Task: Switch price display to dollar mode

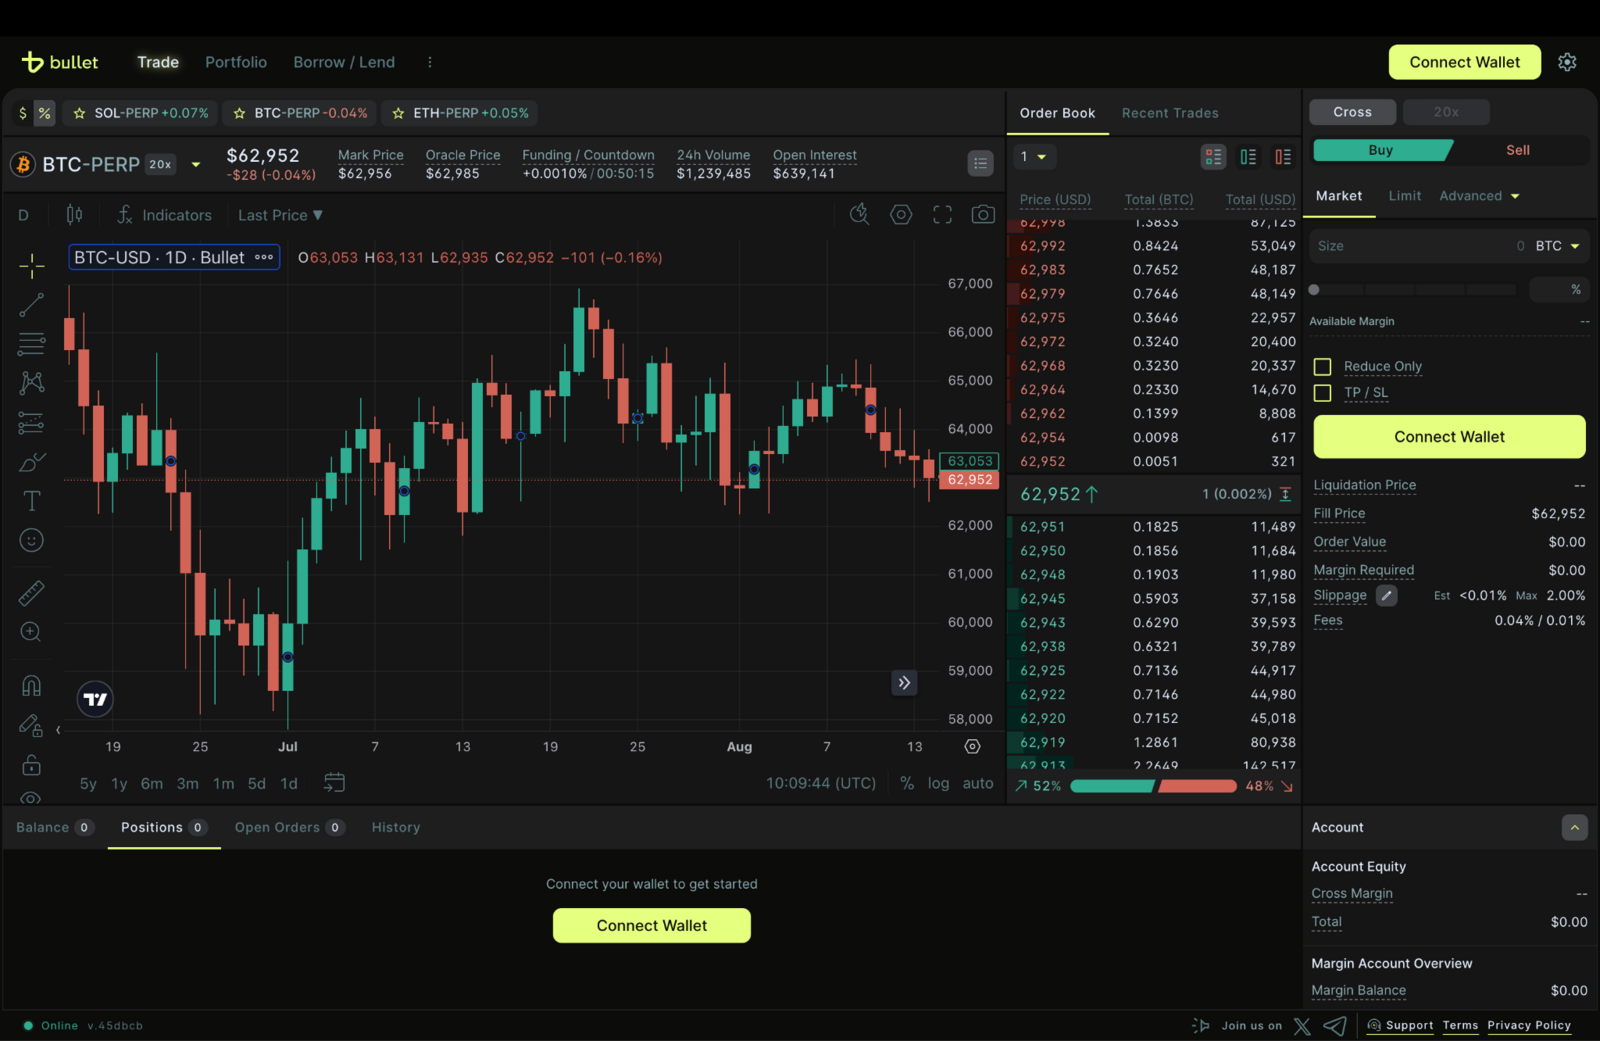Action: pos(23,113)
